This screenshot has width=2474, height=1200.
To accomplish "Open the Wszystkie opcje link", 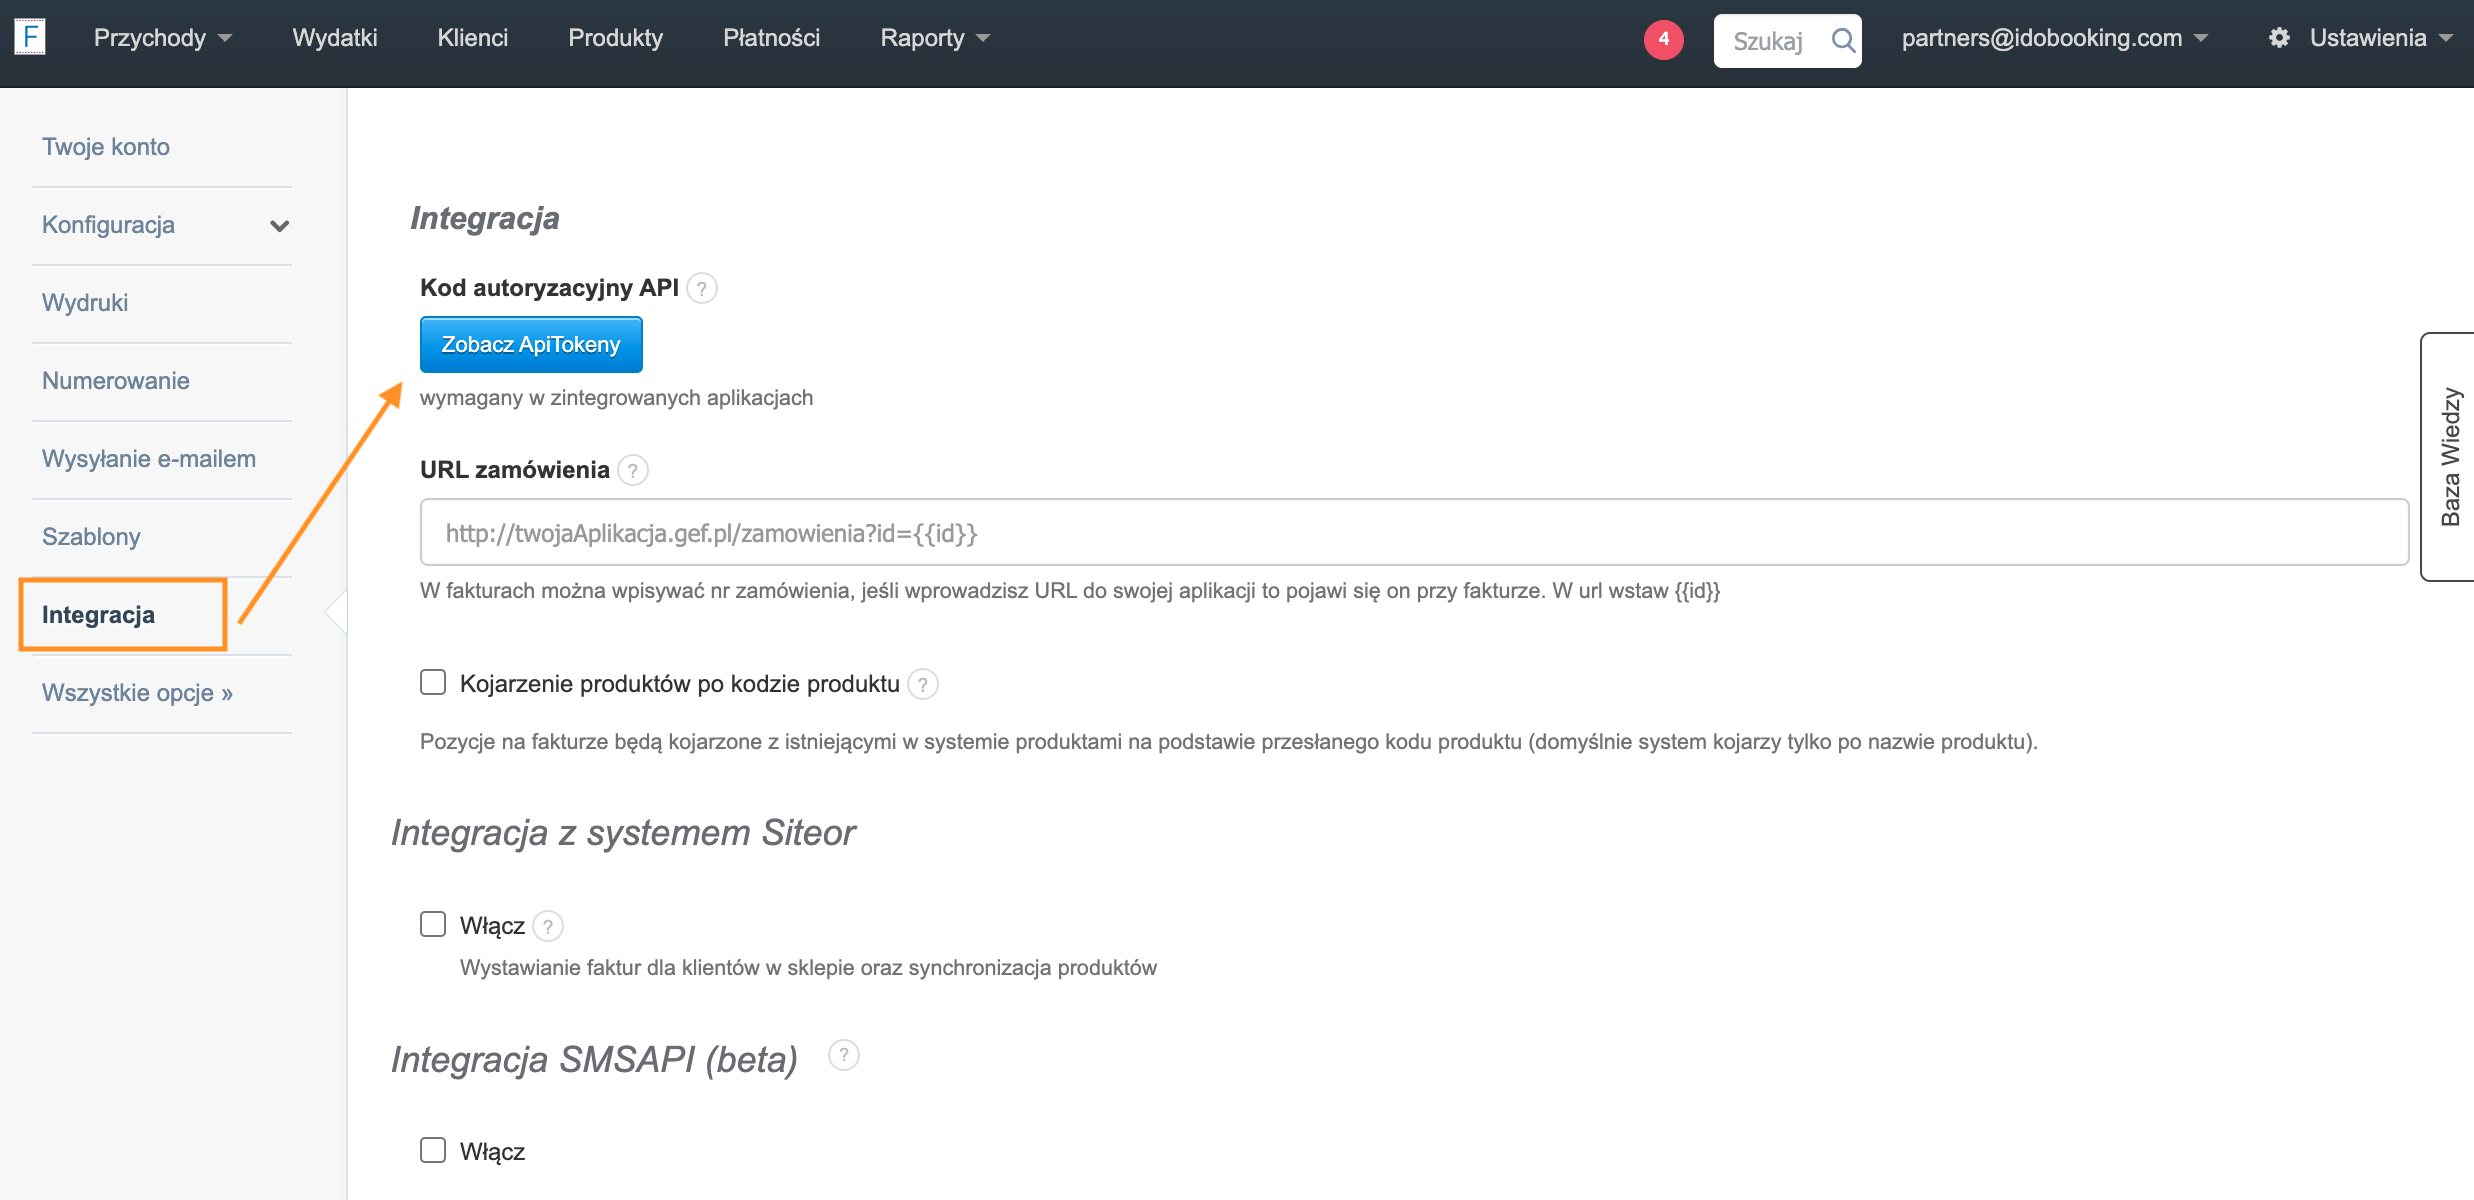I will click(x=137, y=693).
